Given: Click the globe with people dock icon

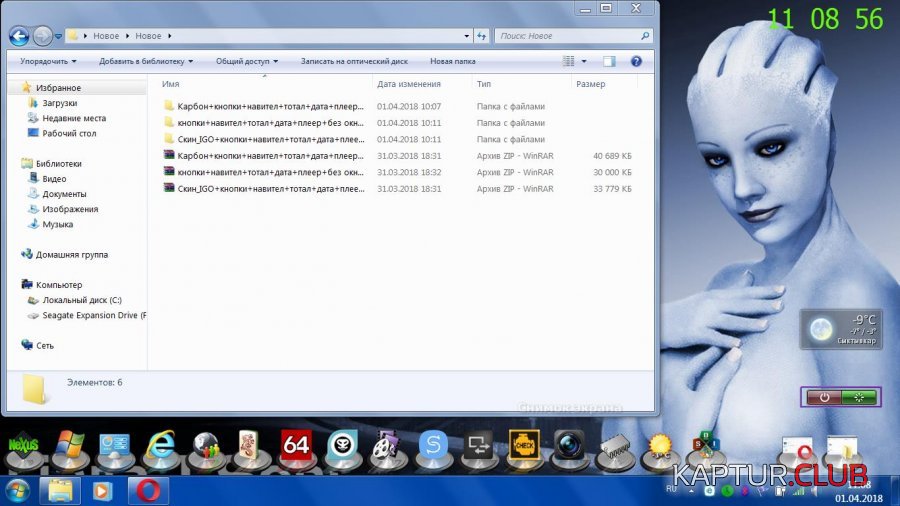Looking at the screenshot, I should pyautogui.click(x=205, y=446).
